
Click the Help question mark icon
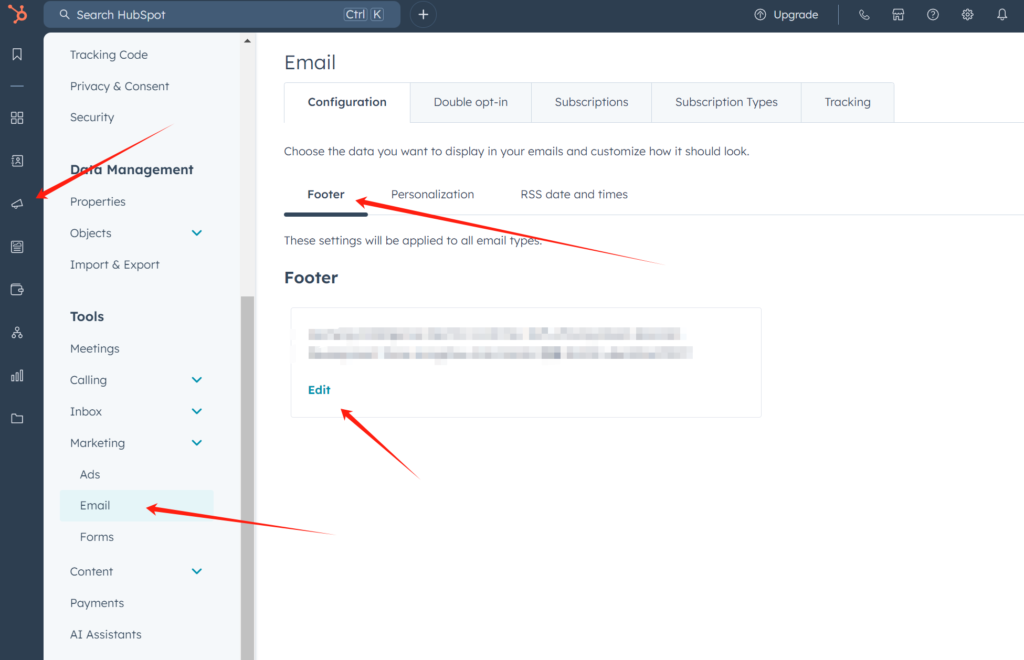click(932, 15)
